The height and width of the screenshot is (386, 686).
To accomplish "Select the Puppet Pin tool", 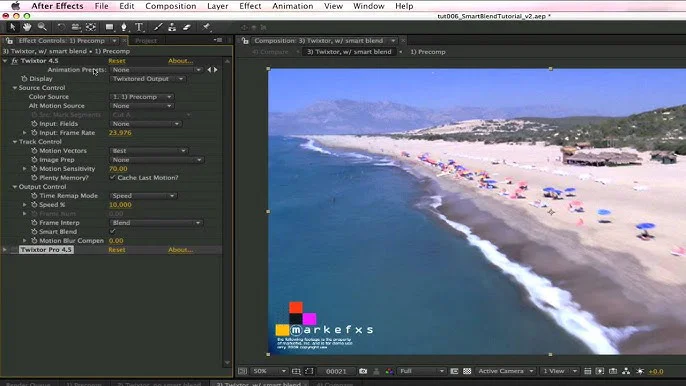I will (x=206, y=27).
